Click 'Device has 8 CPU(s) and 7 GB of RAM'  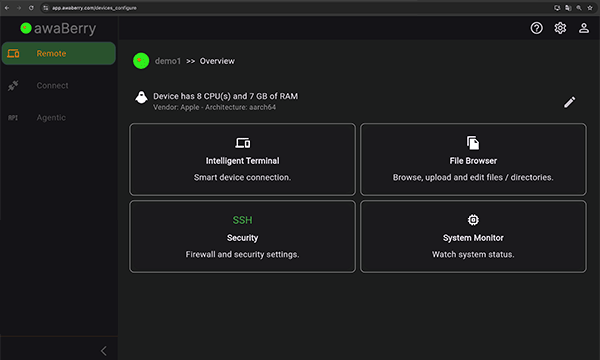tap(225, 96)
